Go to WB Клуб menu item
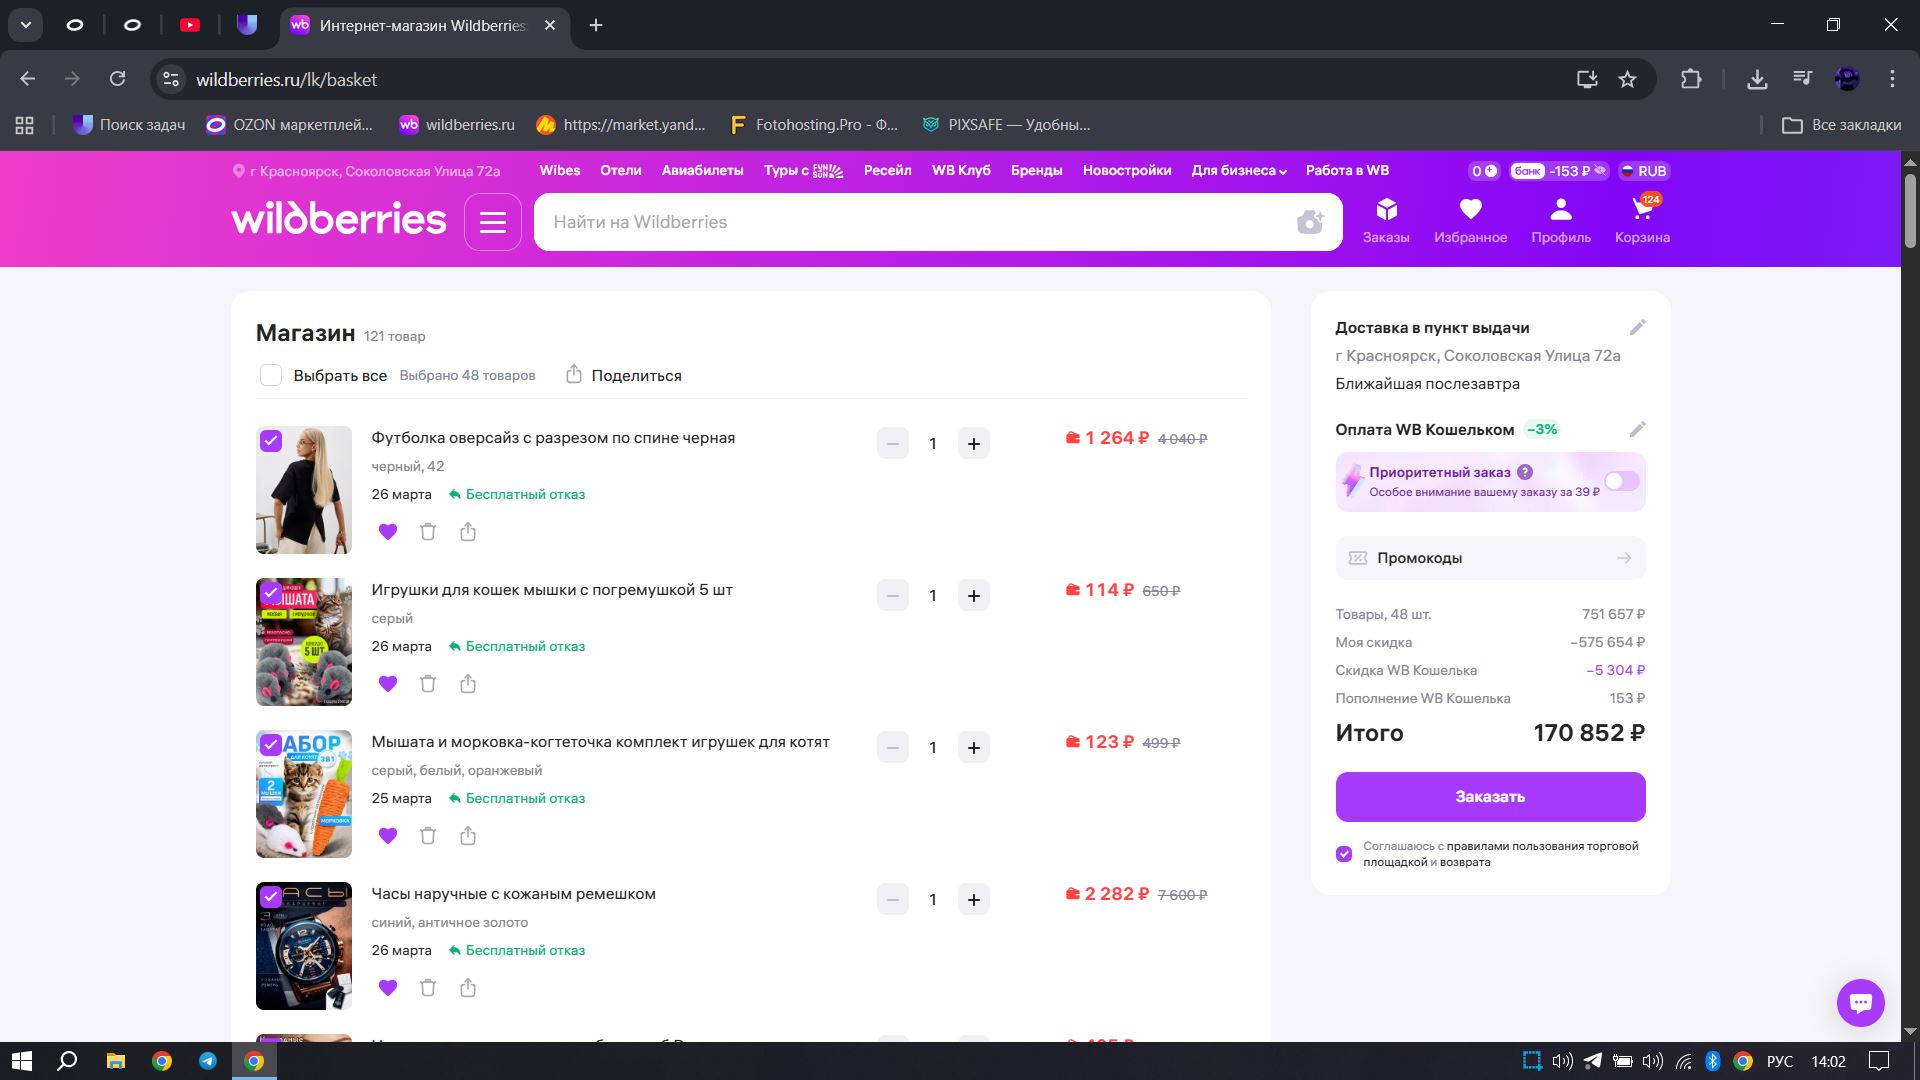The image size is (1920, 1080). click(960, 170)
